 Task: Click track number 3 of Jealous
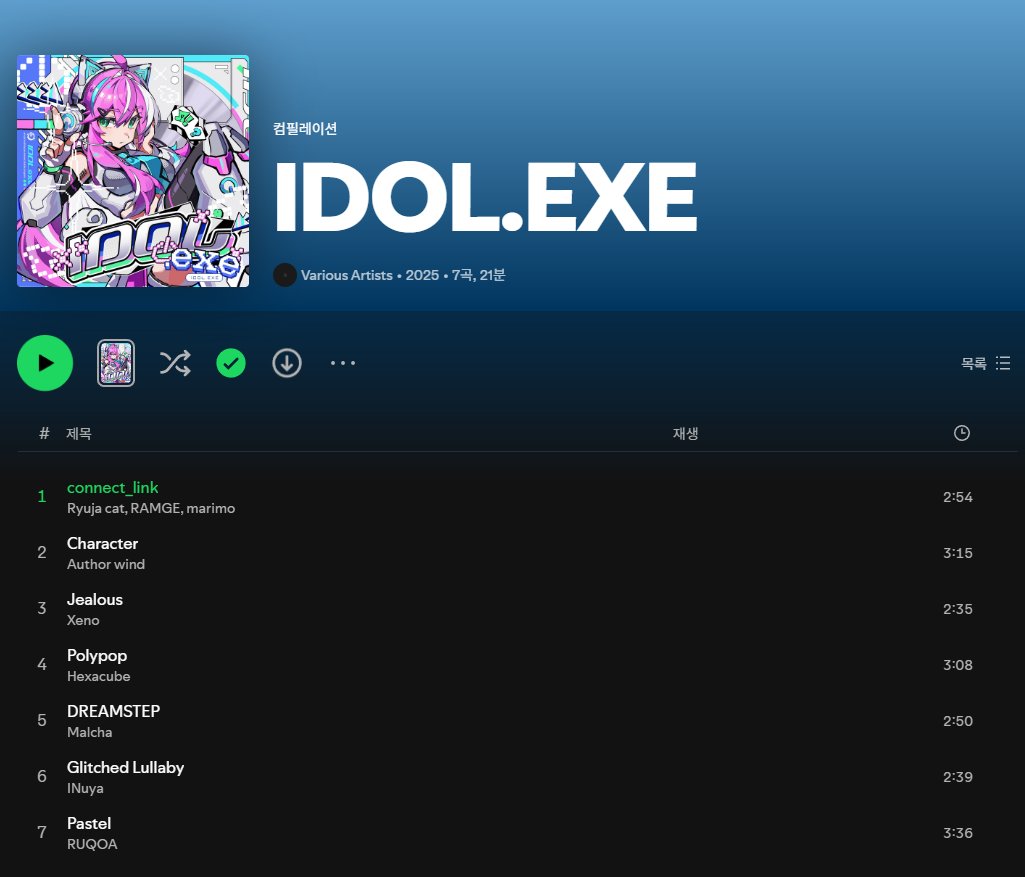click(x=42, y=608)
